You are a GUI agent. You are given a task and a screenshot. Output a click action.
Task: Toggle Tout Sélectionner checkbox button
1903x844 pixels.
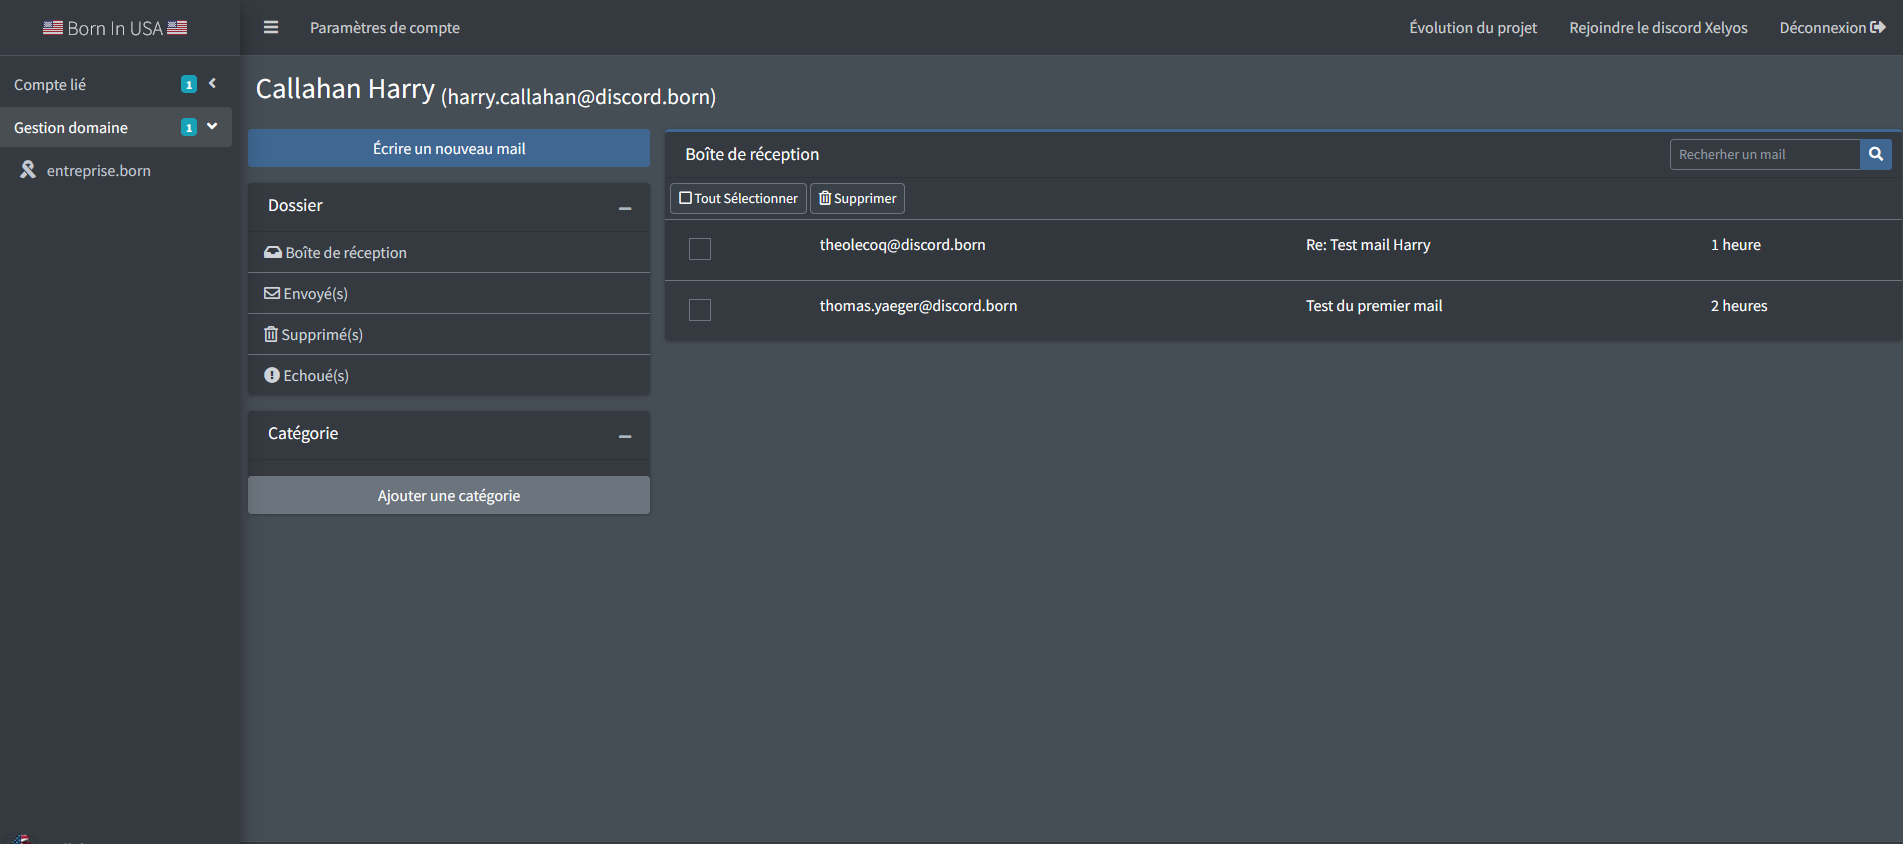[x=738, y=198]
